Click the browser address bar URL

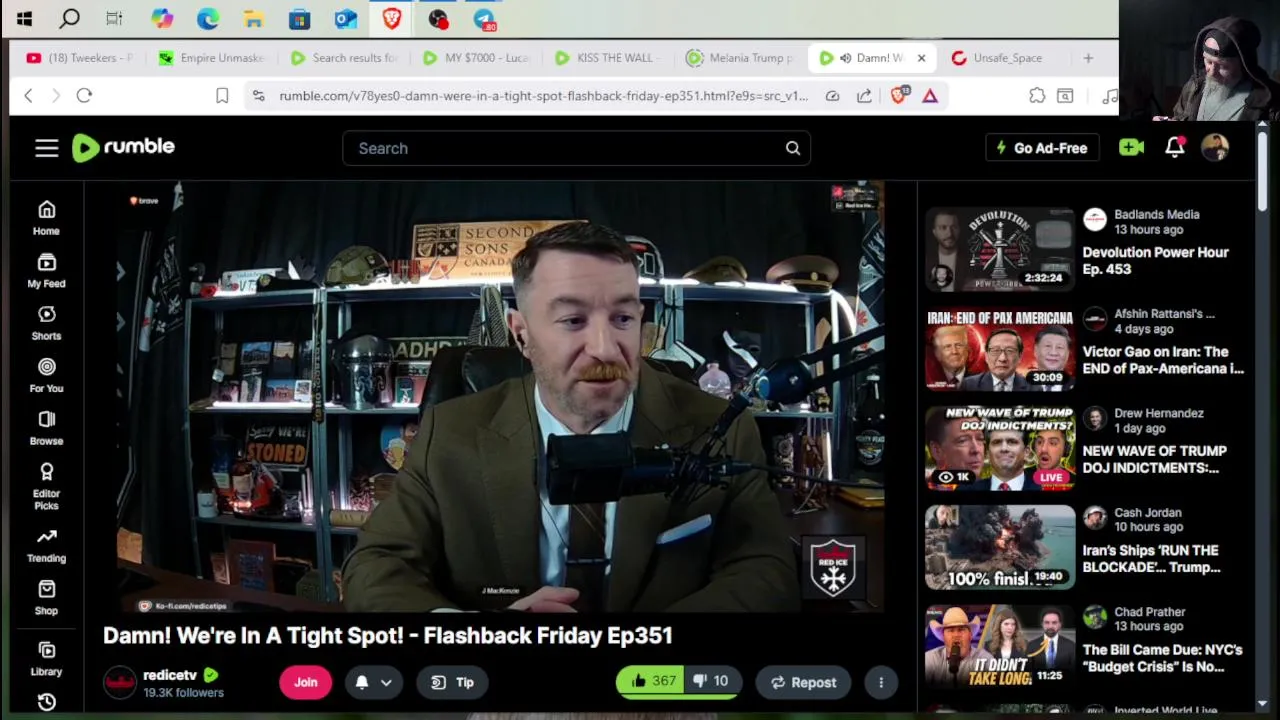click(543, 96)
